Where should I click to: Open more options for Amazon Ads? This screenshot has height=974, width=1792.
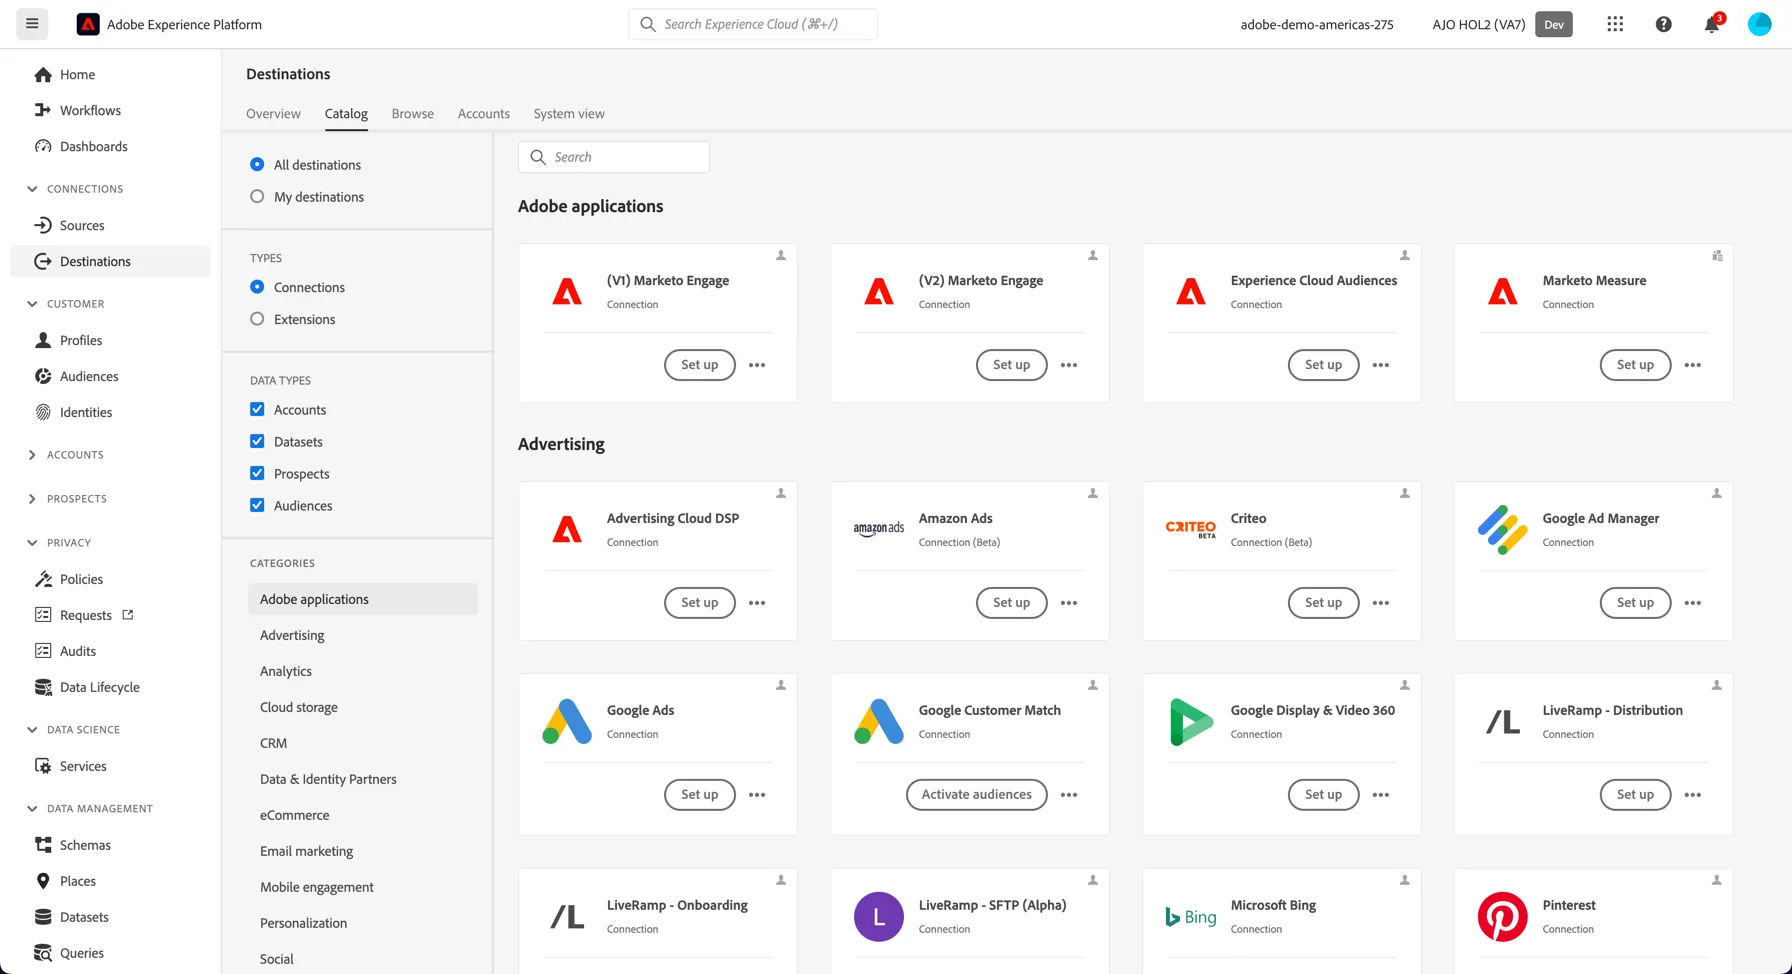(1069, 603)
